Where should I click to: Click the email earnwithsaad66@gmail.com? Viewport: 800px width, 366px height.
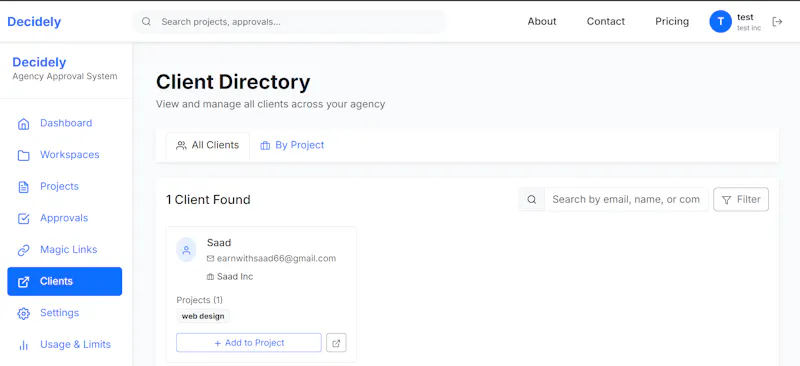tap(277, 259)
